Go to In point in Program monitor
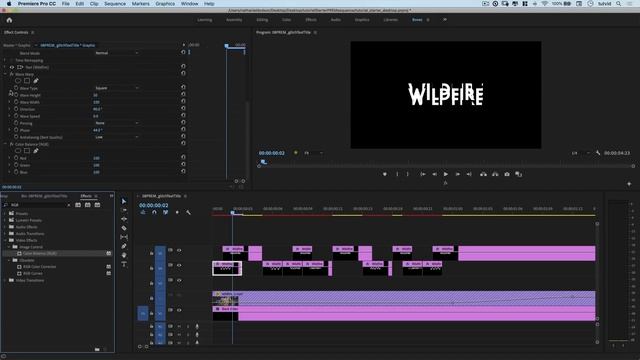640x360 pixels. 423,174
